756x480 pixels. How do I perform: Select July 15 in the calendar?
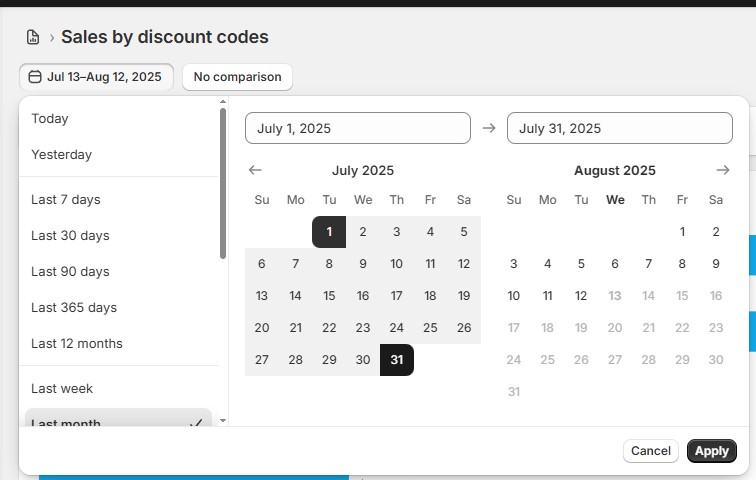tap(329, 296)
